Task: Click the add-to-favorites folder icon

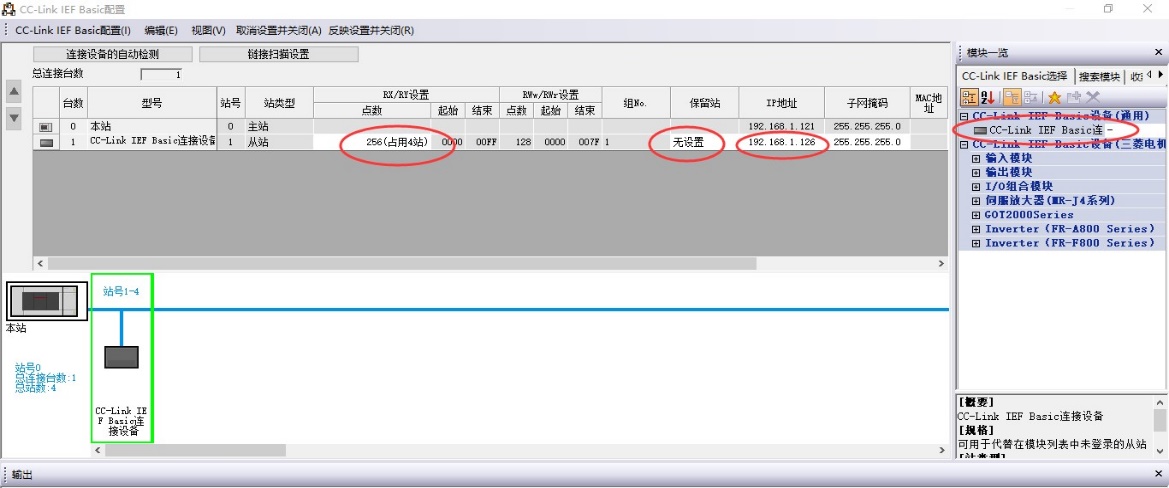Action: [x=1074, y=97]
